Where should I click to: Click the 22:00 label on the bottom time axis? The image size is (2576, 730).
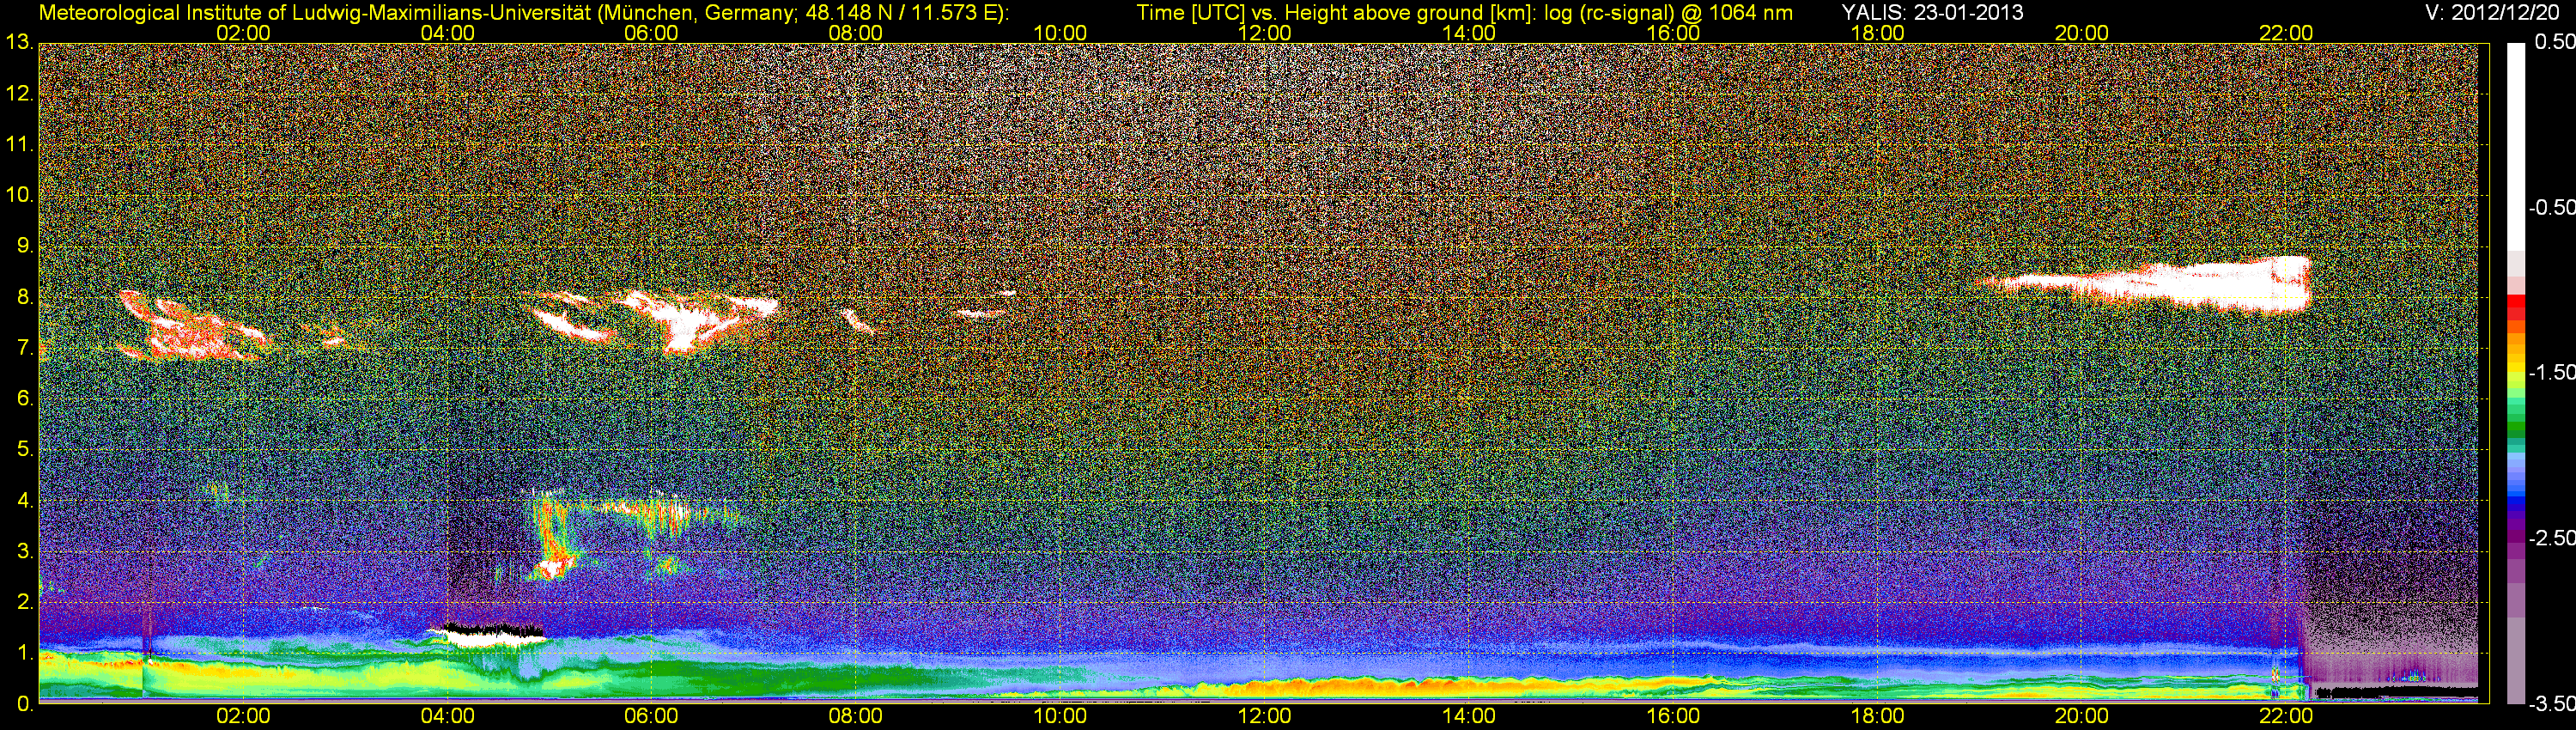[2286, 716]
